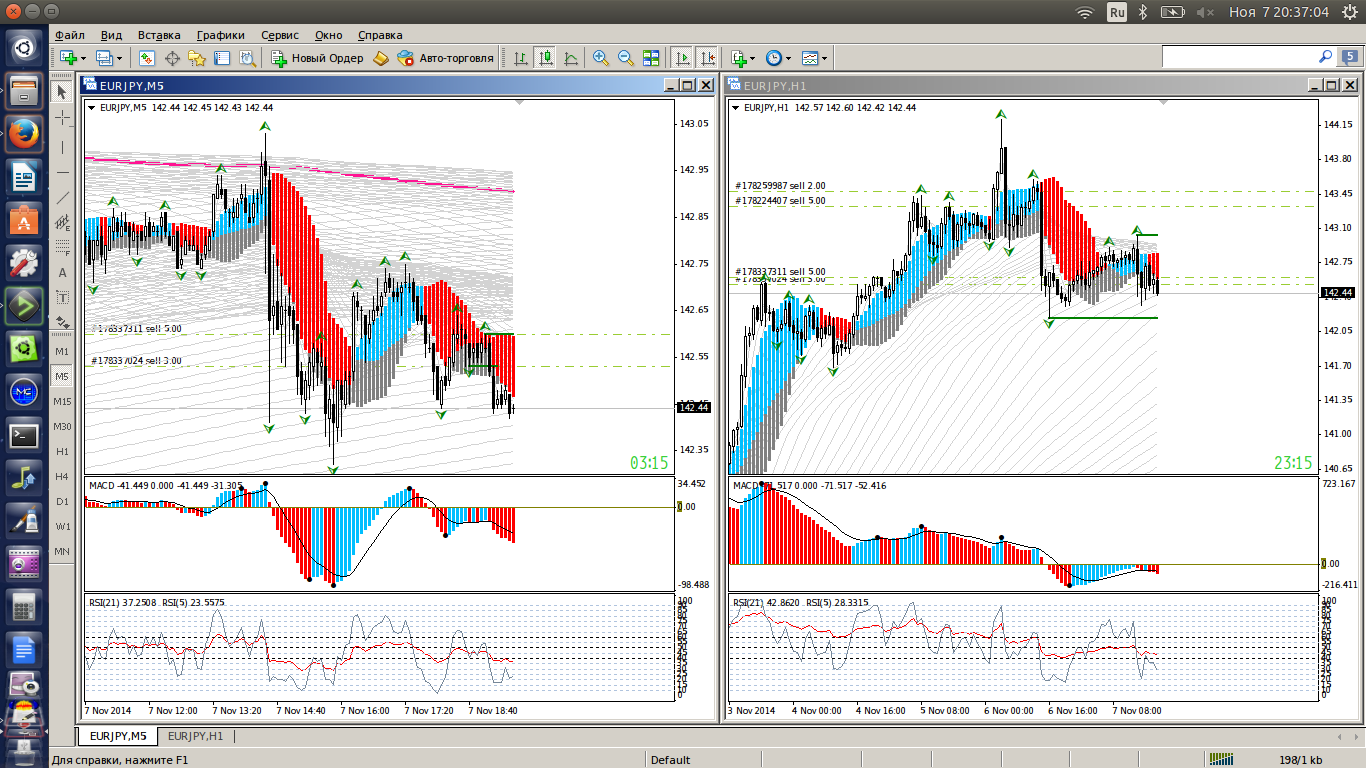Switch timeframe to W1
This screenshot has height=768, width=1366.
click(62, 527)
